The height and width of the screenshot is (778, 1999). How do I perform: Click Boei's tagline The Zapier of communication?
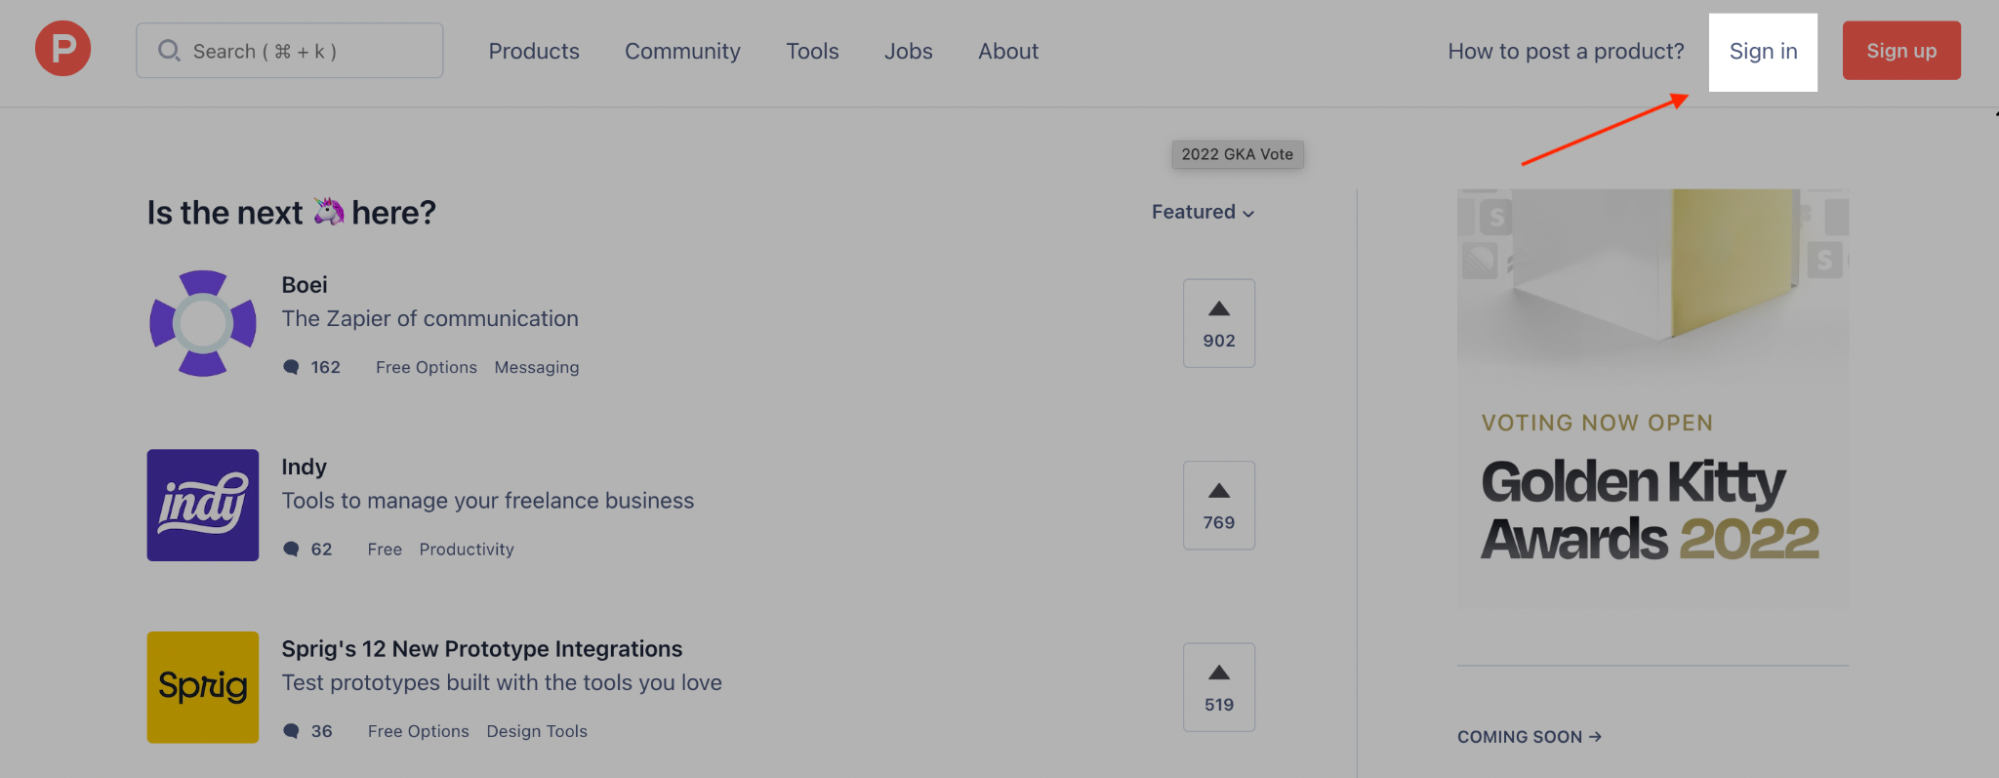pyautogui.click(x=430, y=319)
